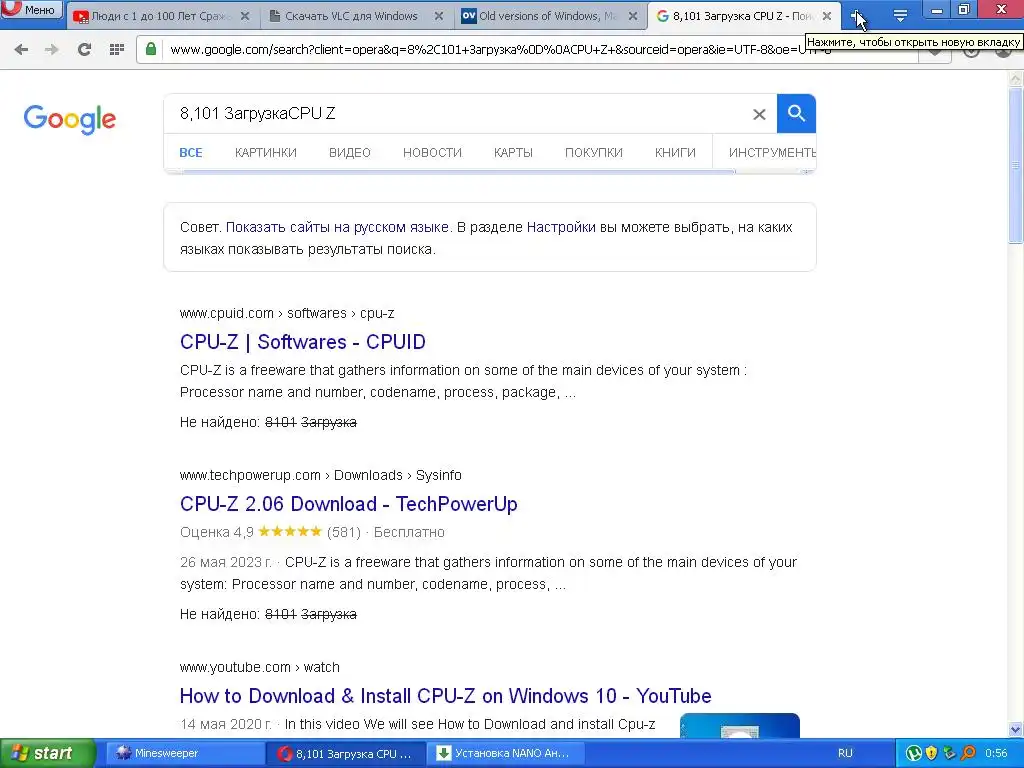Screen dimensions: 1024x768
Task: Click the Safely Remove Hardware tray icon
Action: tap(950, 753)
